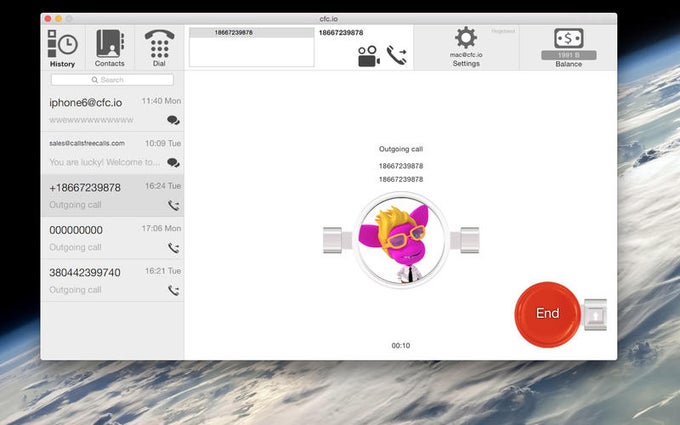Click the red End call button
The image size is (680, 425).
click(547, 314)
